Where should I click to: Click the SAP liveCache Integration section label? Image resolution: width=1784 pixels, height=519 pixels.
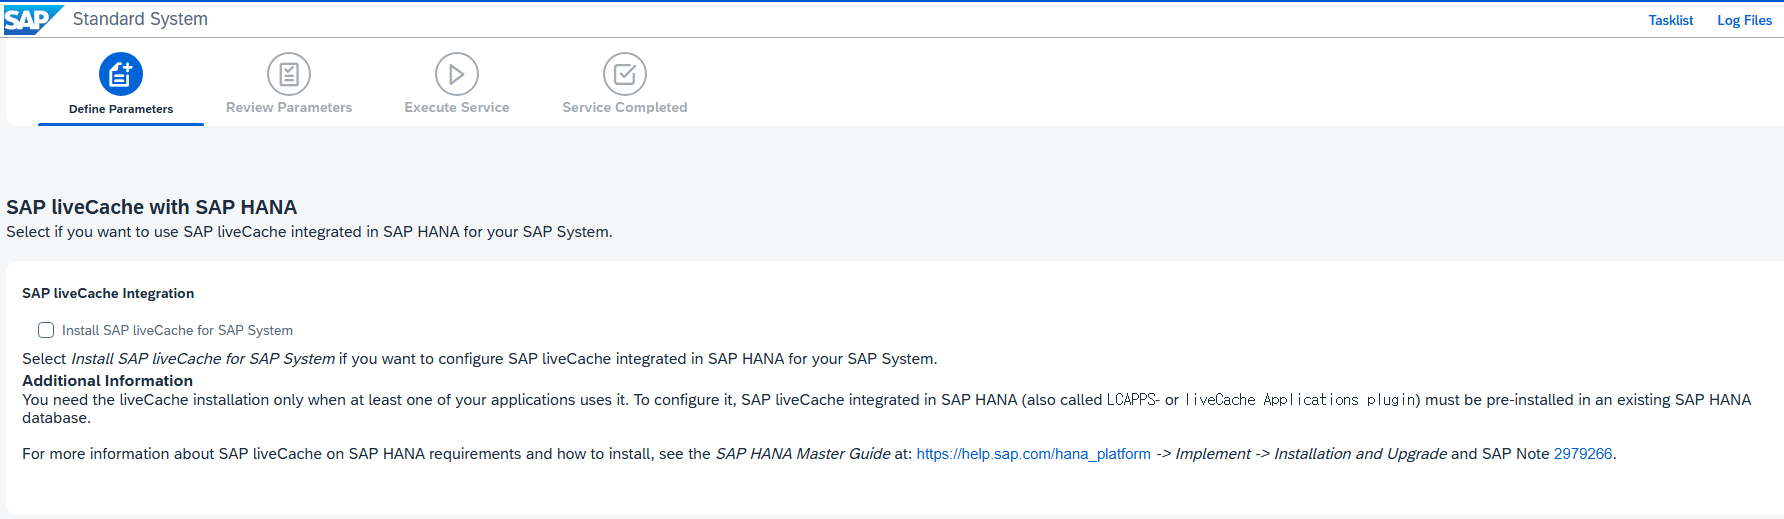pos(108,293)
